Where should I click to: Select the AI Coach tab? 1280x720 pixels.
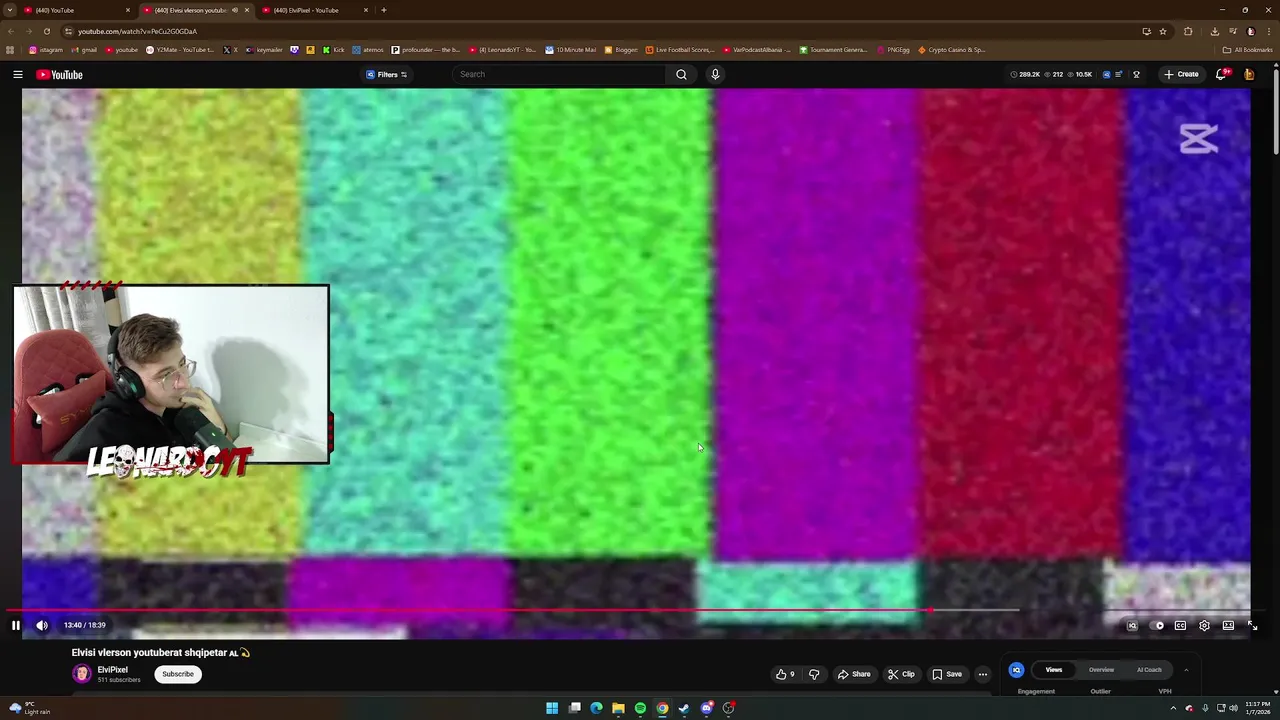point(1149,670)
